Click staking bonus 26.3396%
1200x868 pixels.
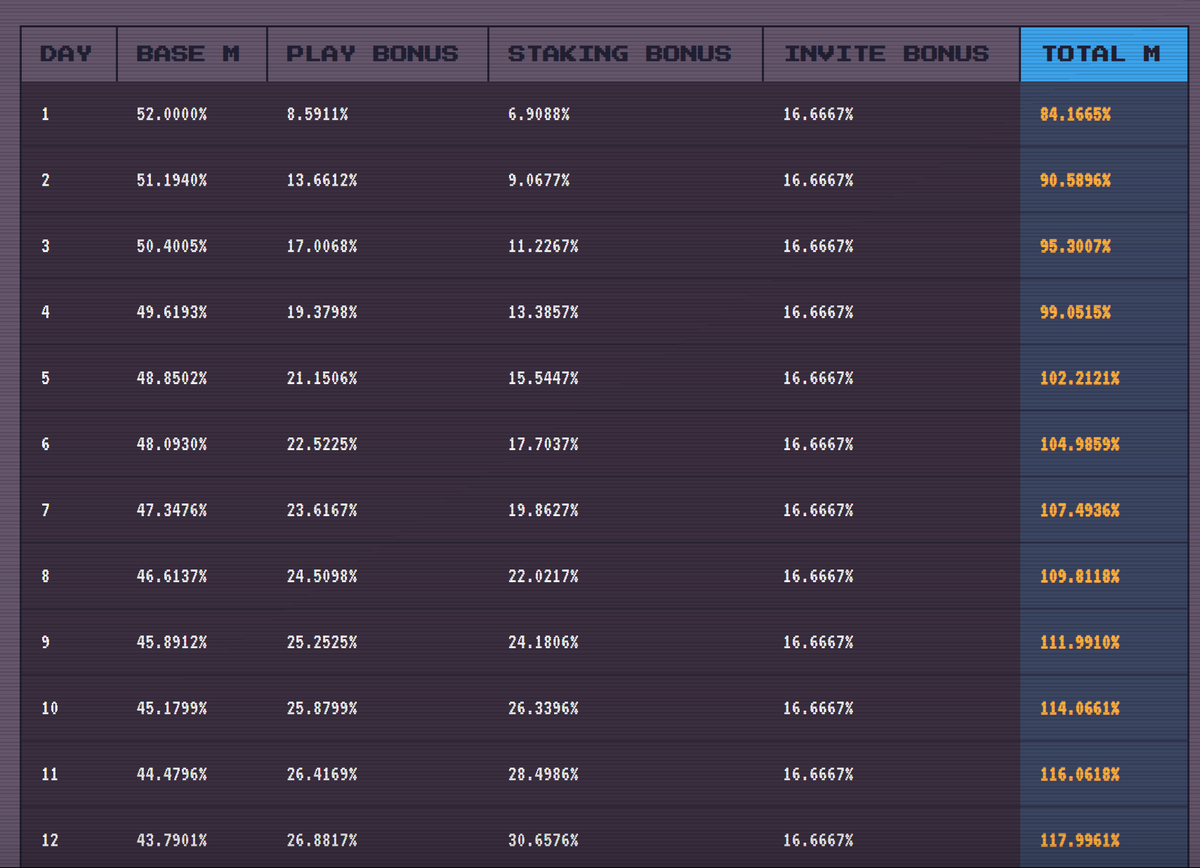click(543, 709)
